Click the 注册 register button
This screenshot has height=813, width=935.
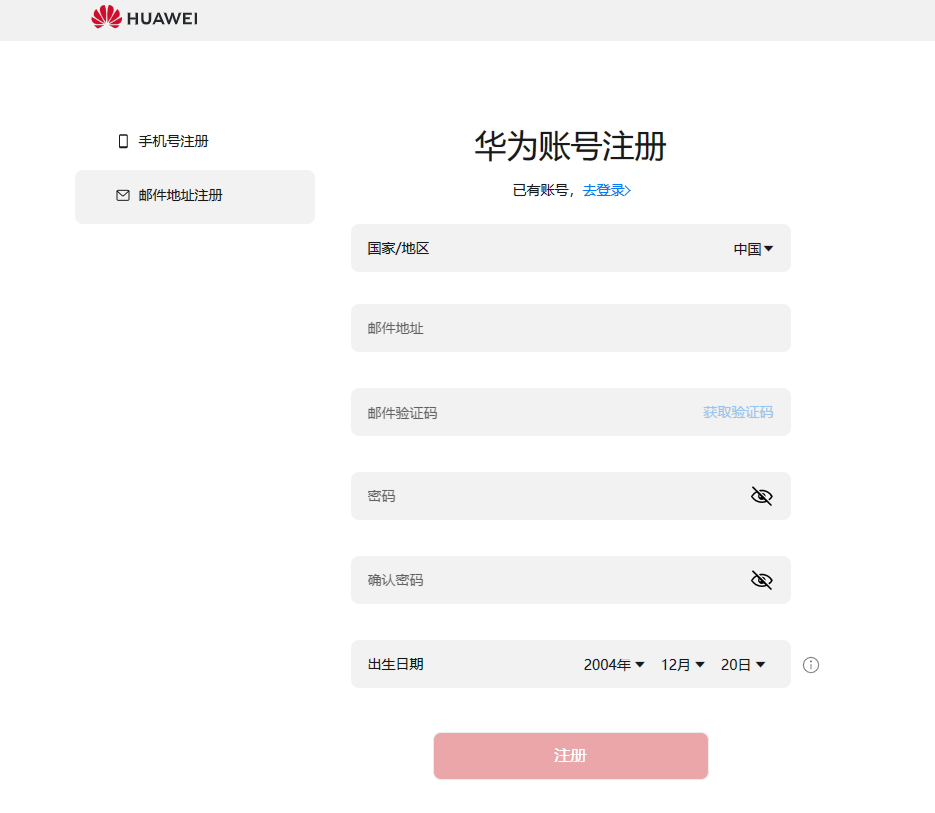point(571,756)
